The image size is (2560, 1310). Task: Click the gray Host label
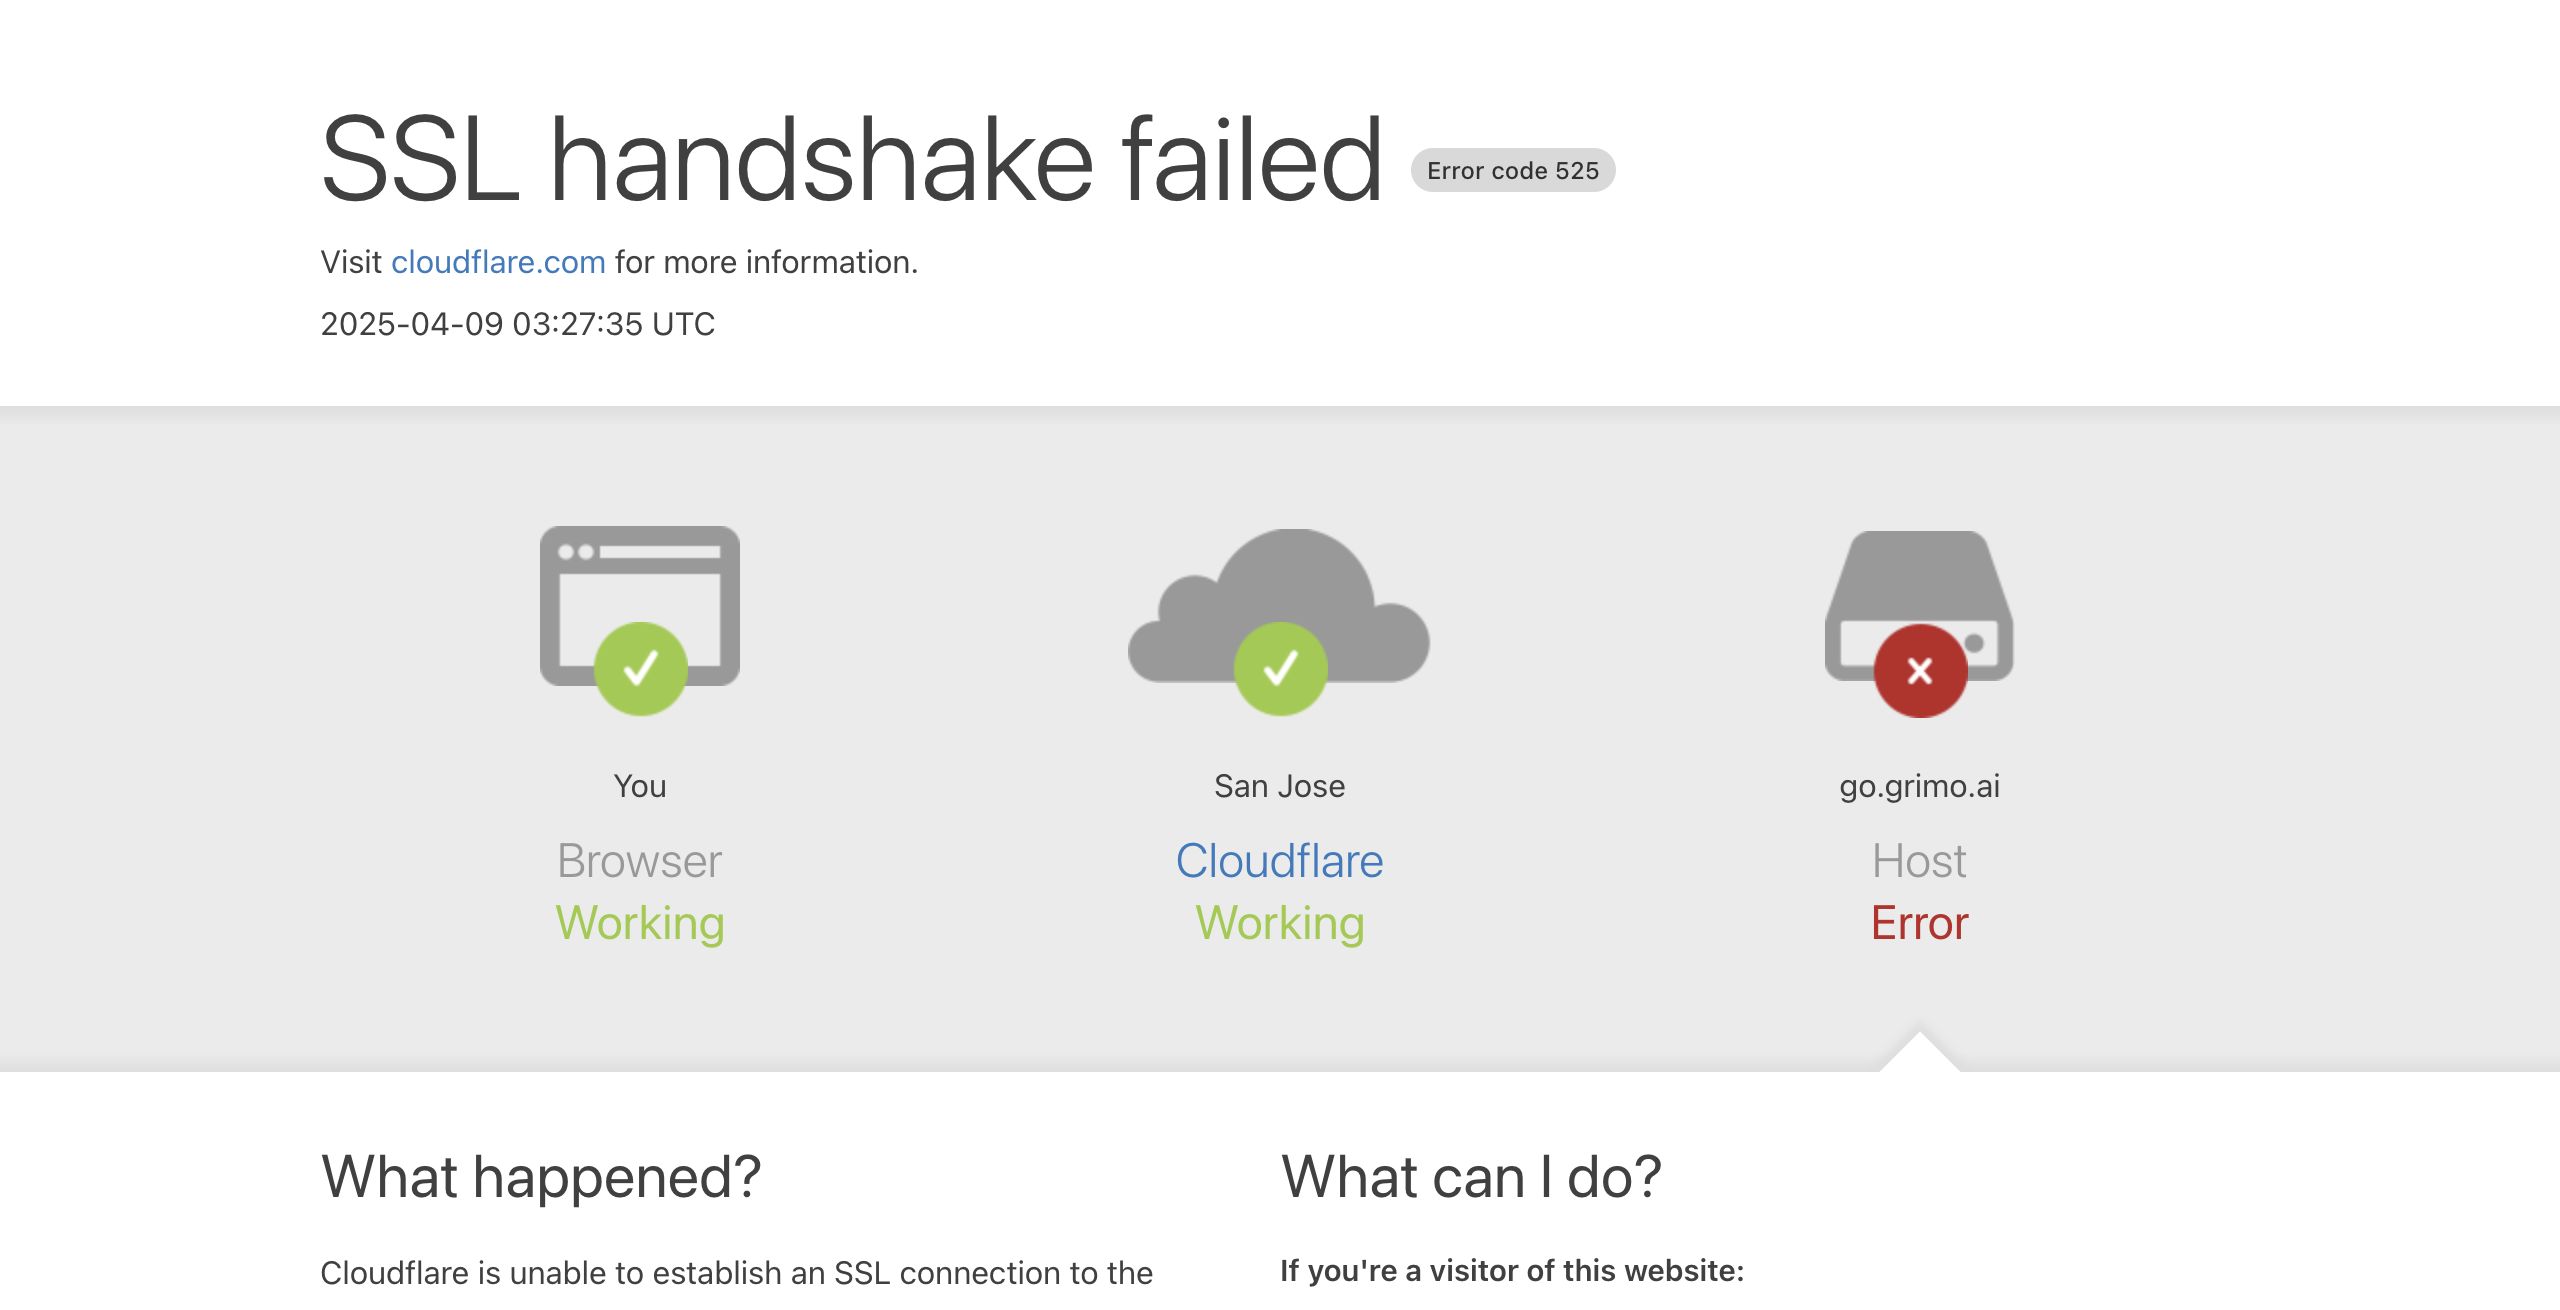(1919, 861)
